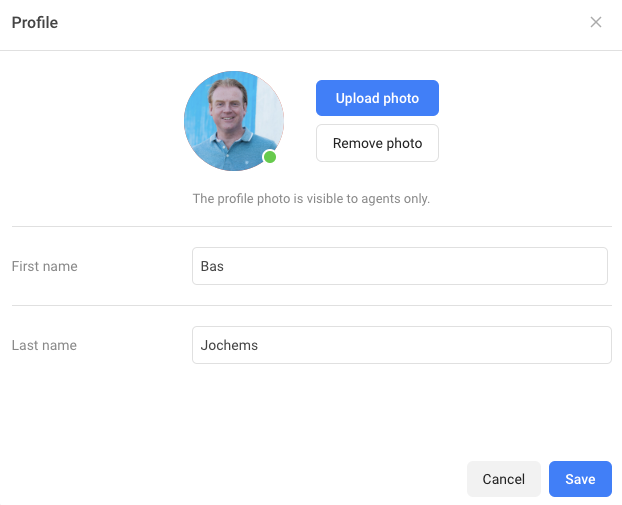Save the profile changes
The width and height of the screenshot is (622, 505).
[x=580, y=479]
